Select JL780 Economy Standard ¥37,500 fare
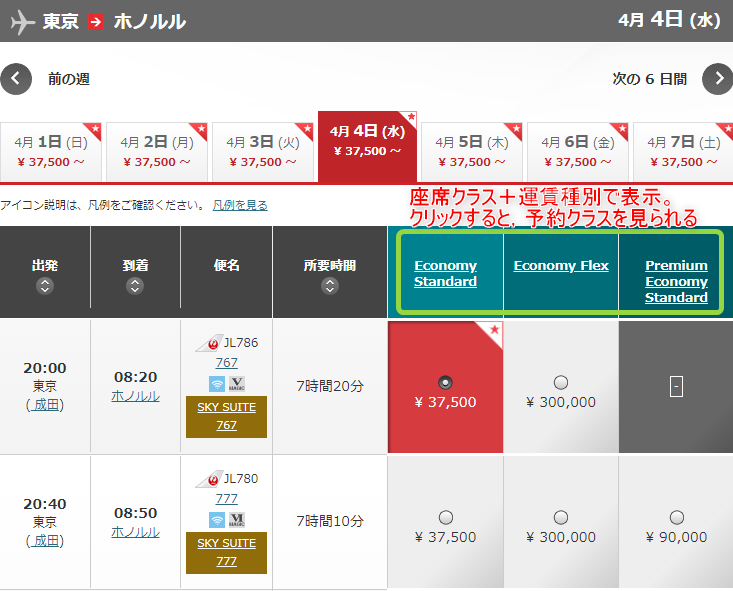This screenshot has width=733, height=591. click(x=445, y=517)
